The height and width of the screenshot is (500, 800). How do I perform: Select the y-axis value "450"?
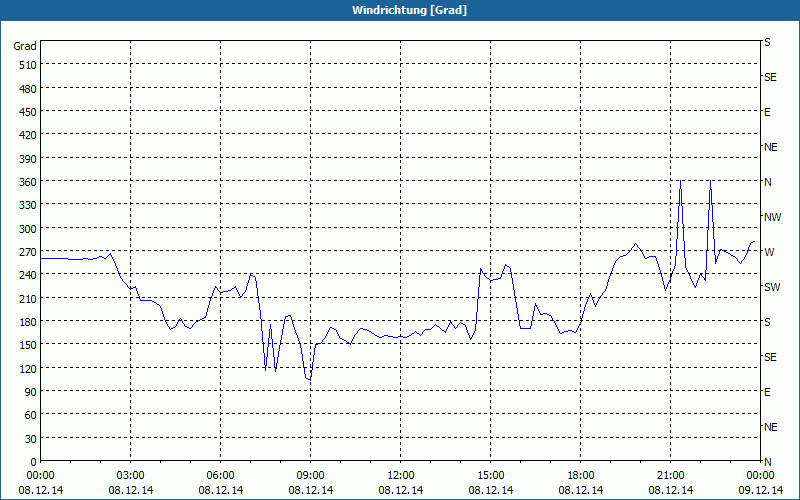[x=28, y=112]
